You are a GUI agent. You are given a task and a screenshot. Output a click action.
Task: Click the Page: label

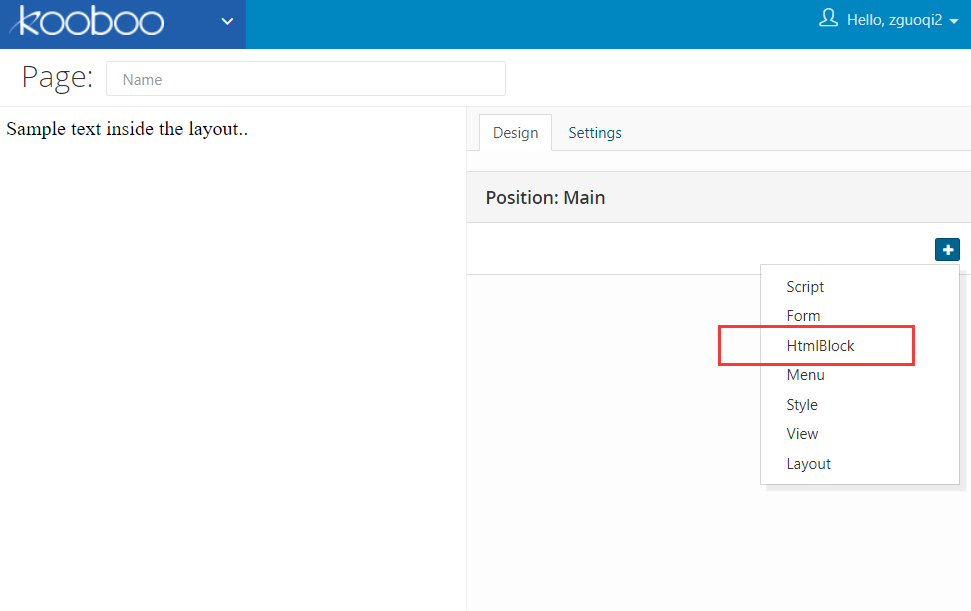pos(57,78)
